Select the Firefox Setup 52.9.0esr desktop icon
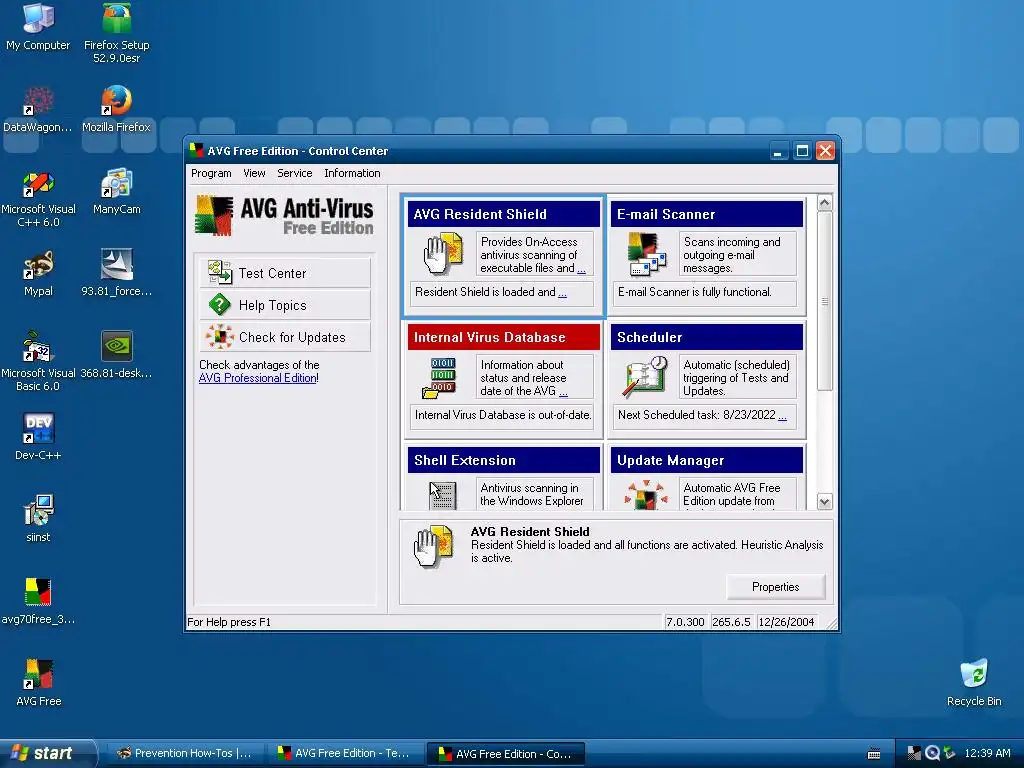The image size is (1024, 768). point(116,33)
